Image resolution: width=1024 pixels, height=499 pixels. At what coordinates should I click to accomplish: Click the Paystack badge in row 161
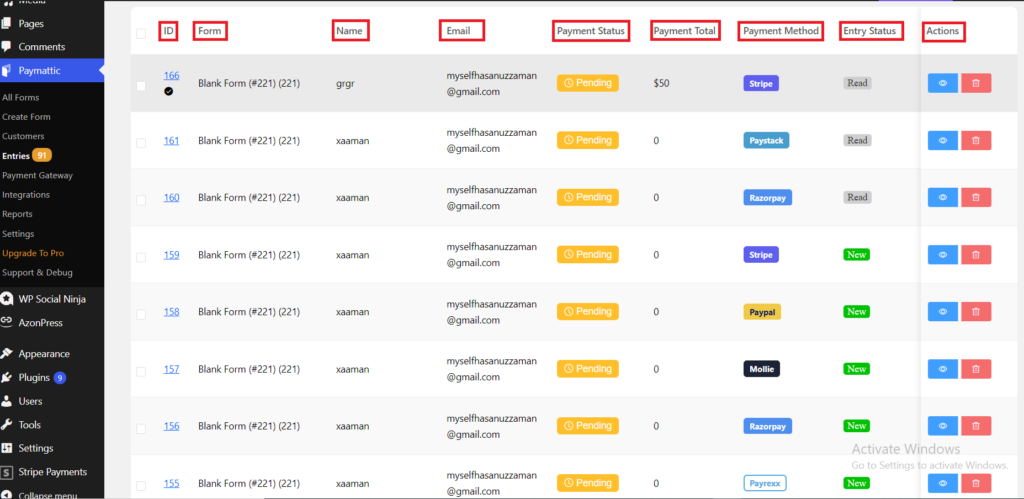766,140
